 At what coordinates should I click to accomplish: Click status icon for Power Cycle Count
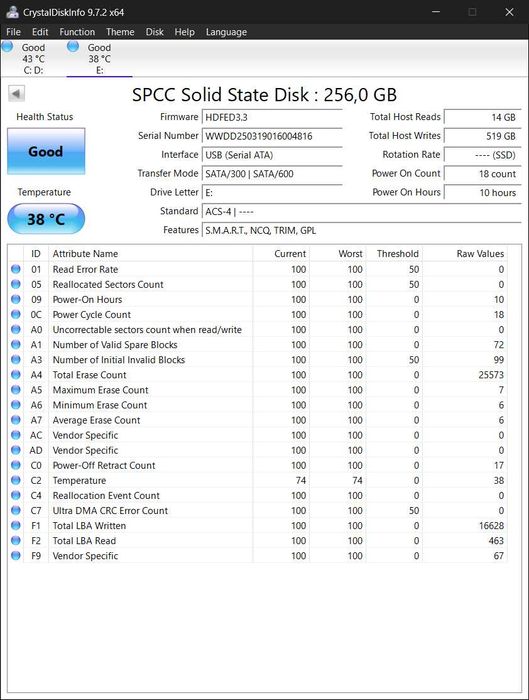pyautogui.click(x=16, y=314)
